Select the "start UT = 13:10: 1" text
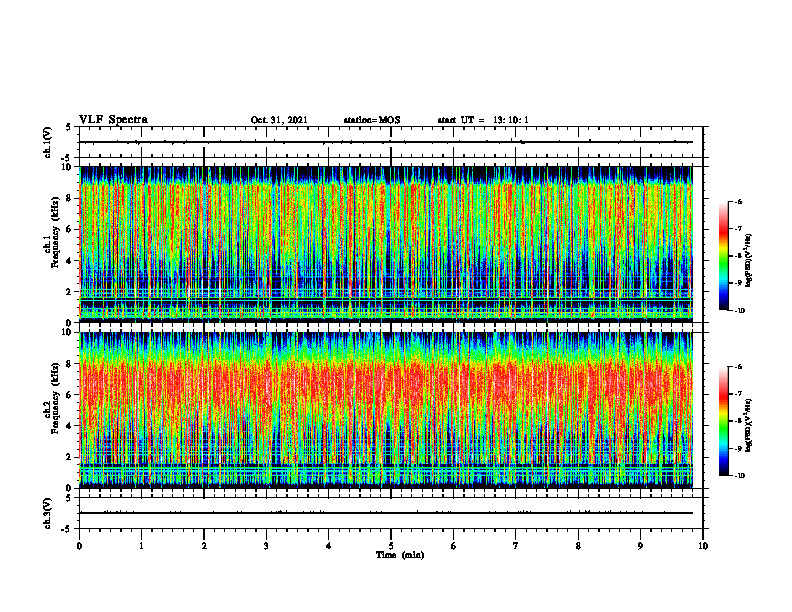Viewport: 792px width, 612px height. point(483,120)
